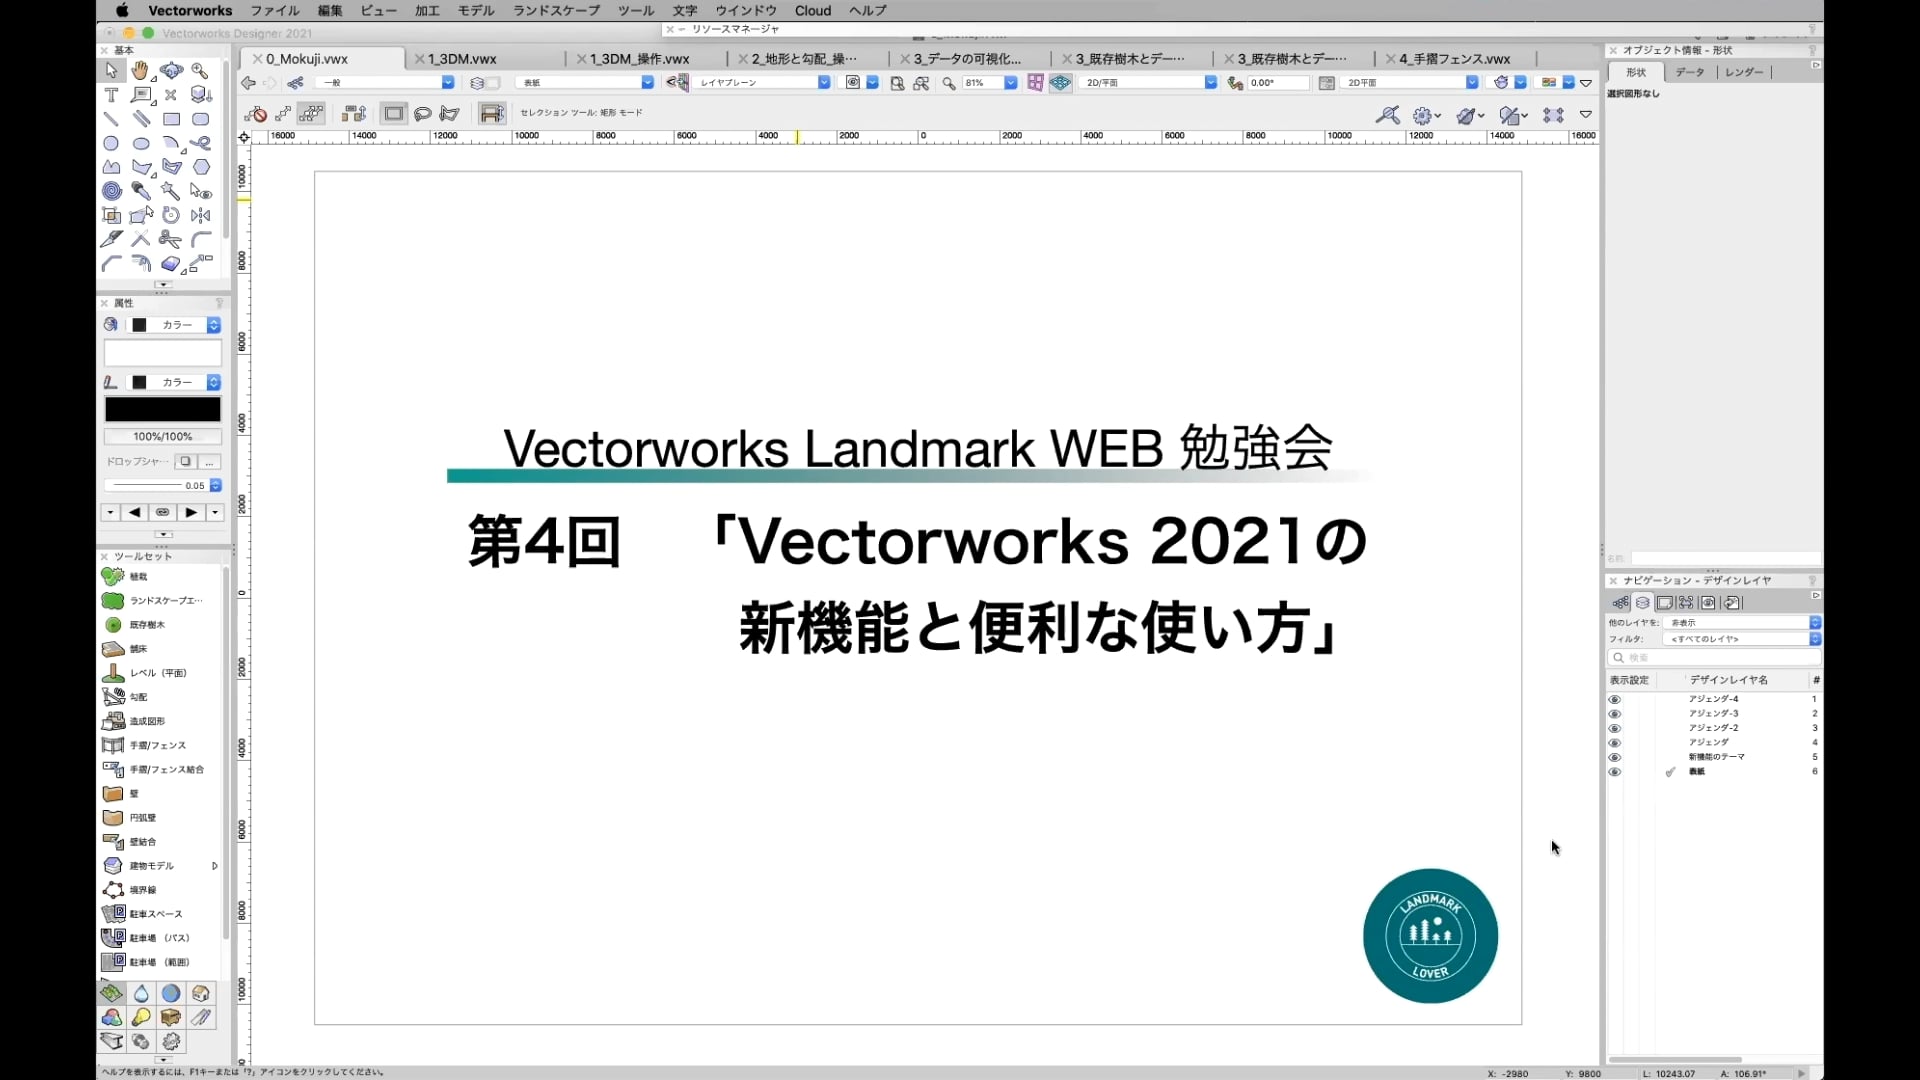Screen dimensions: 1920x1080
Task: Pick the Mirror tool
Action: pyautogui.click(x=201, y=215)
